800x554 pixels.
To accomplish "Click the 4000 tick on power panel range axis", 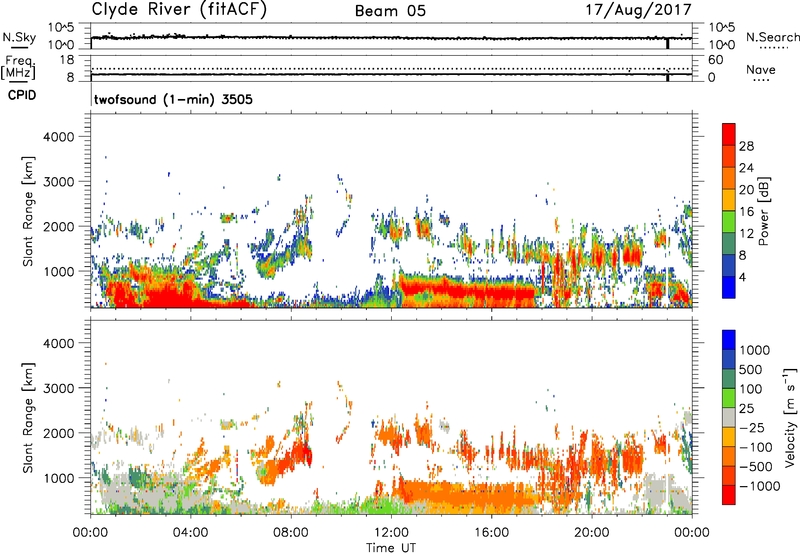I will tap(58, 137).
